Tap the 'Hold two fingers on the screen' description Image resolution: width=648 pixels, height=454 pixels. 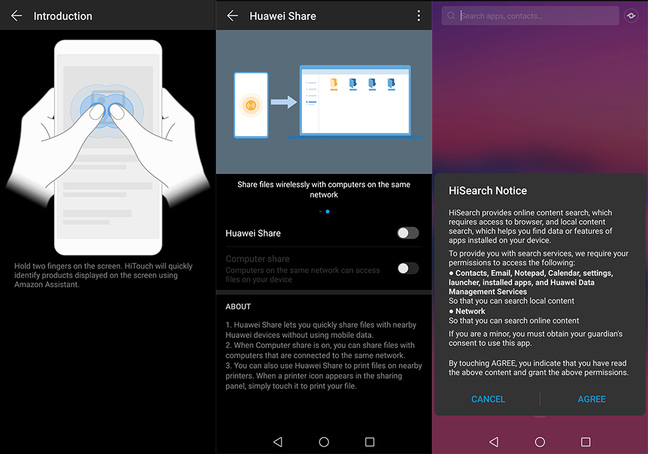pos(103,275)
